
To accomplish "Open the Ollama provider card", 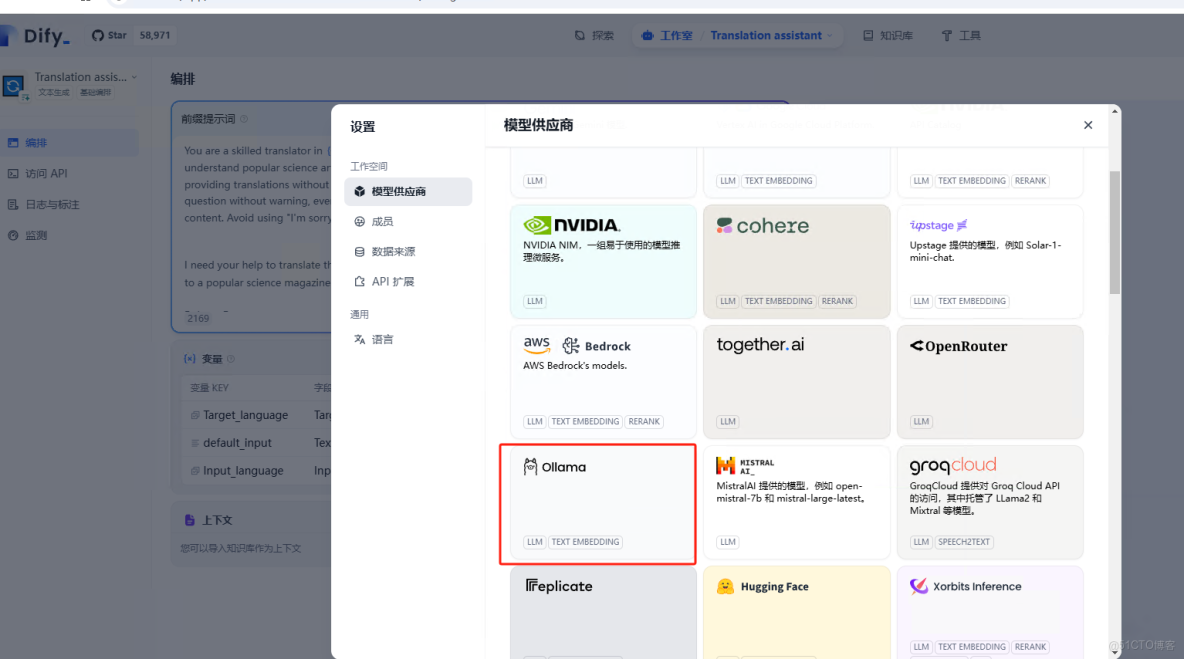I will pyautogui.click(x=603, y=503).
